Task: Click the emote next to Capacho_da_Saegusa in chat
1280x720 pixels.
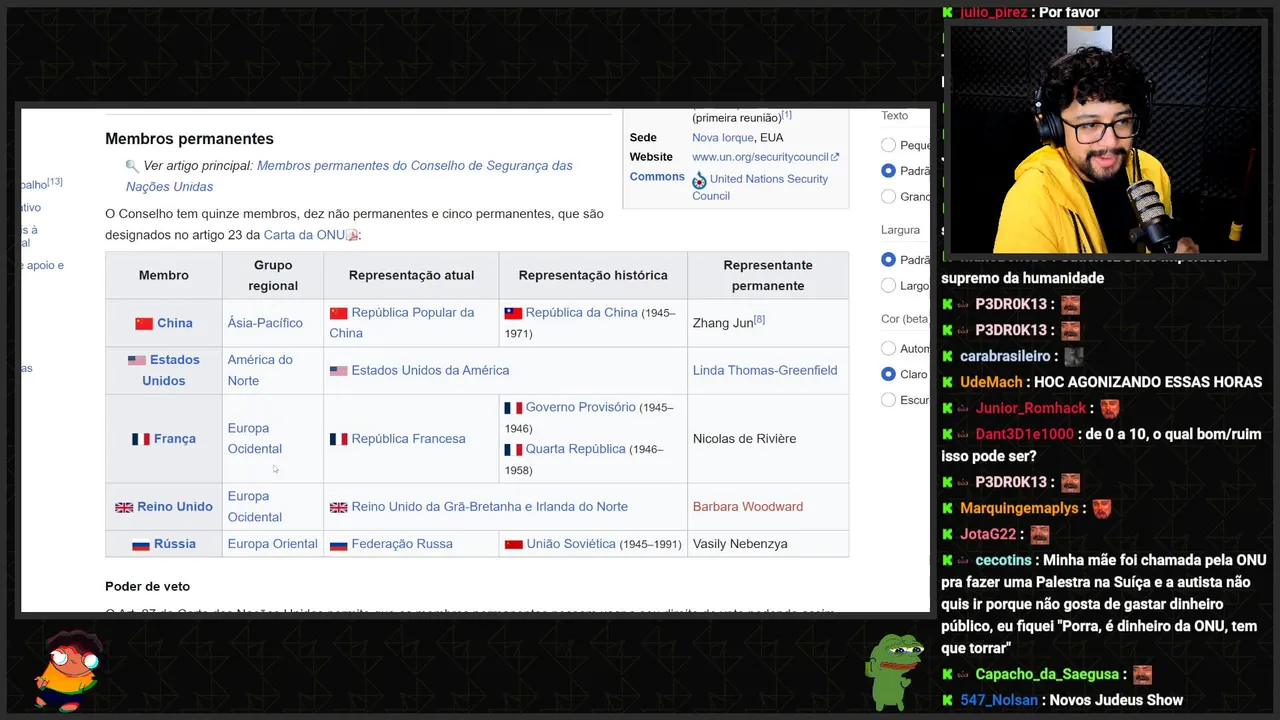Action: 1142,674
